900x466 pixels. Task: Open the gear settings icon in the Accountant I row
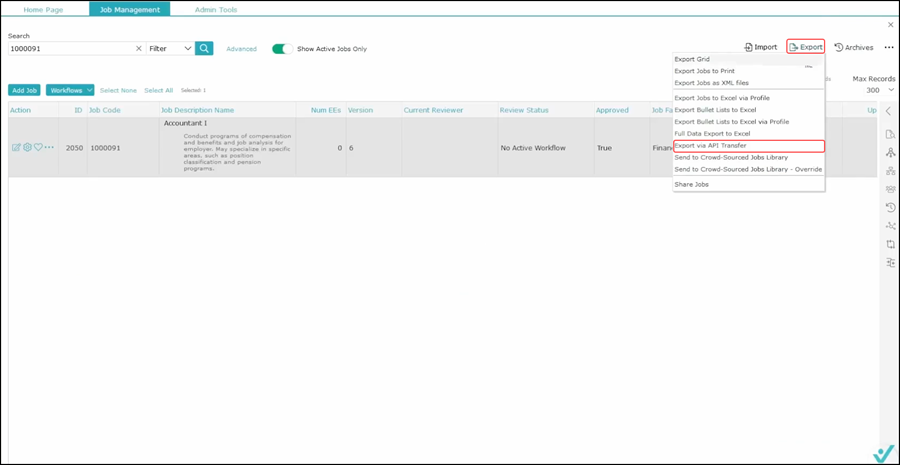tap(27, 147)
